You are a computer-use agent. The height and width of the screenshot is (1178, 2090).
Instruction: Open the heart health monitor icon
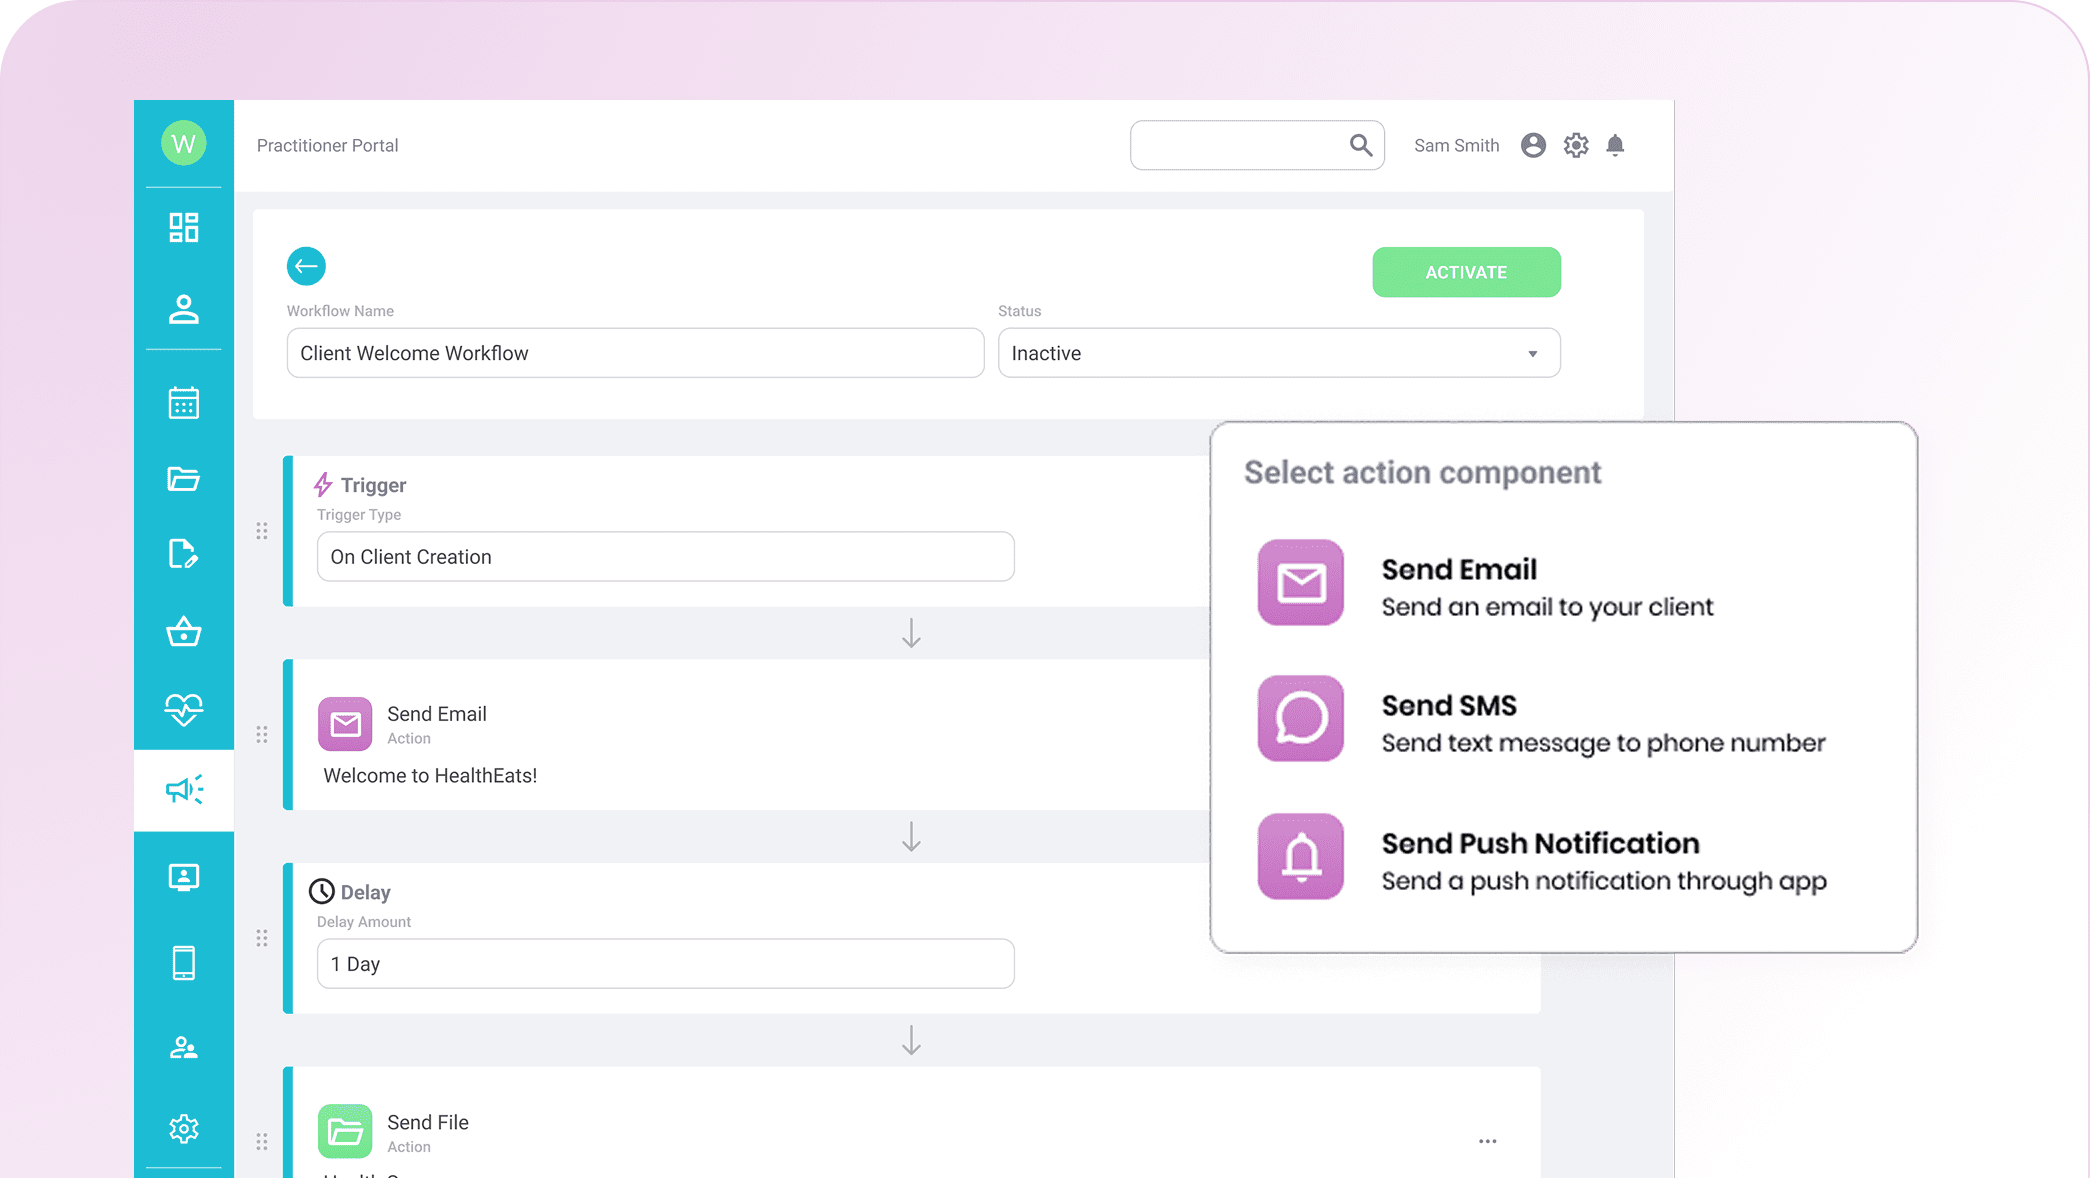[184, 710]
